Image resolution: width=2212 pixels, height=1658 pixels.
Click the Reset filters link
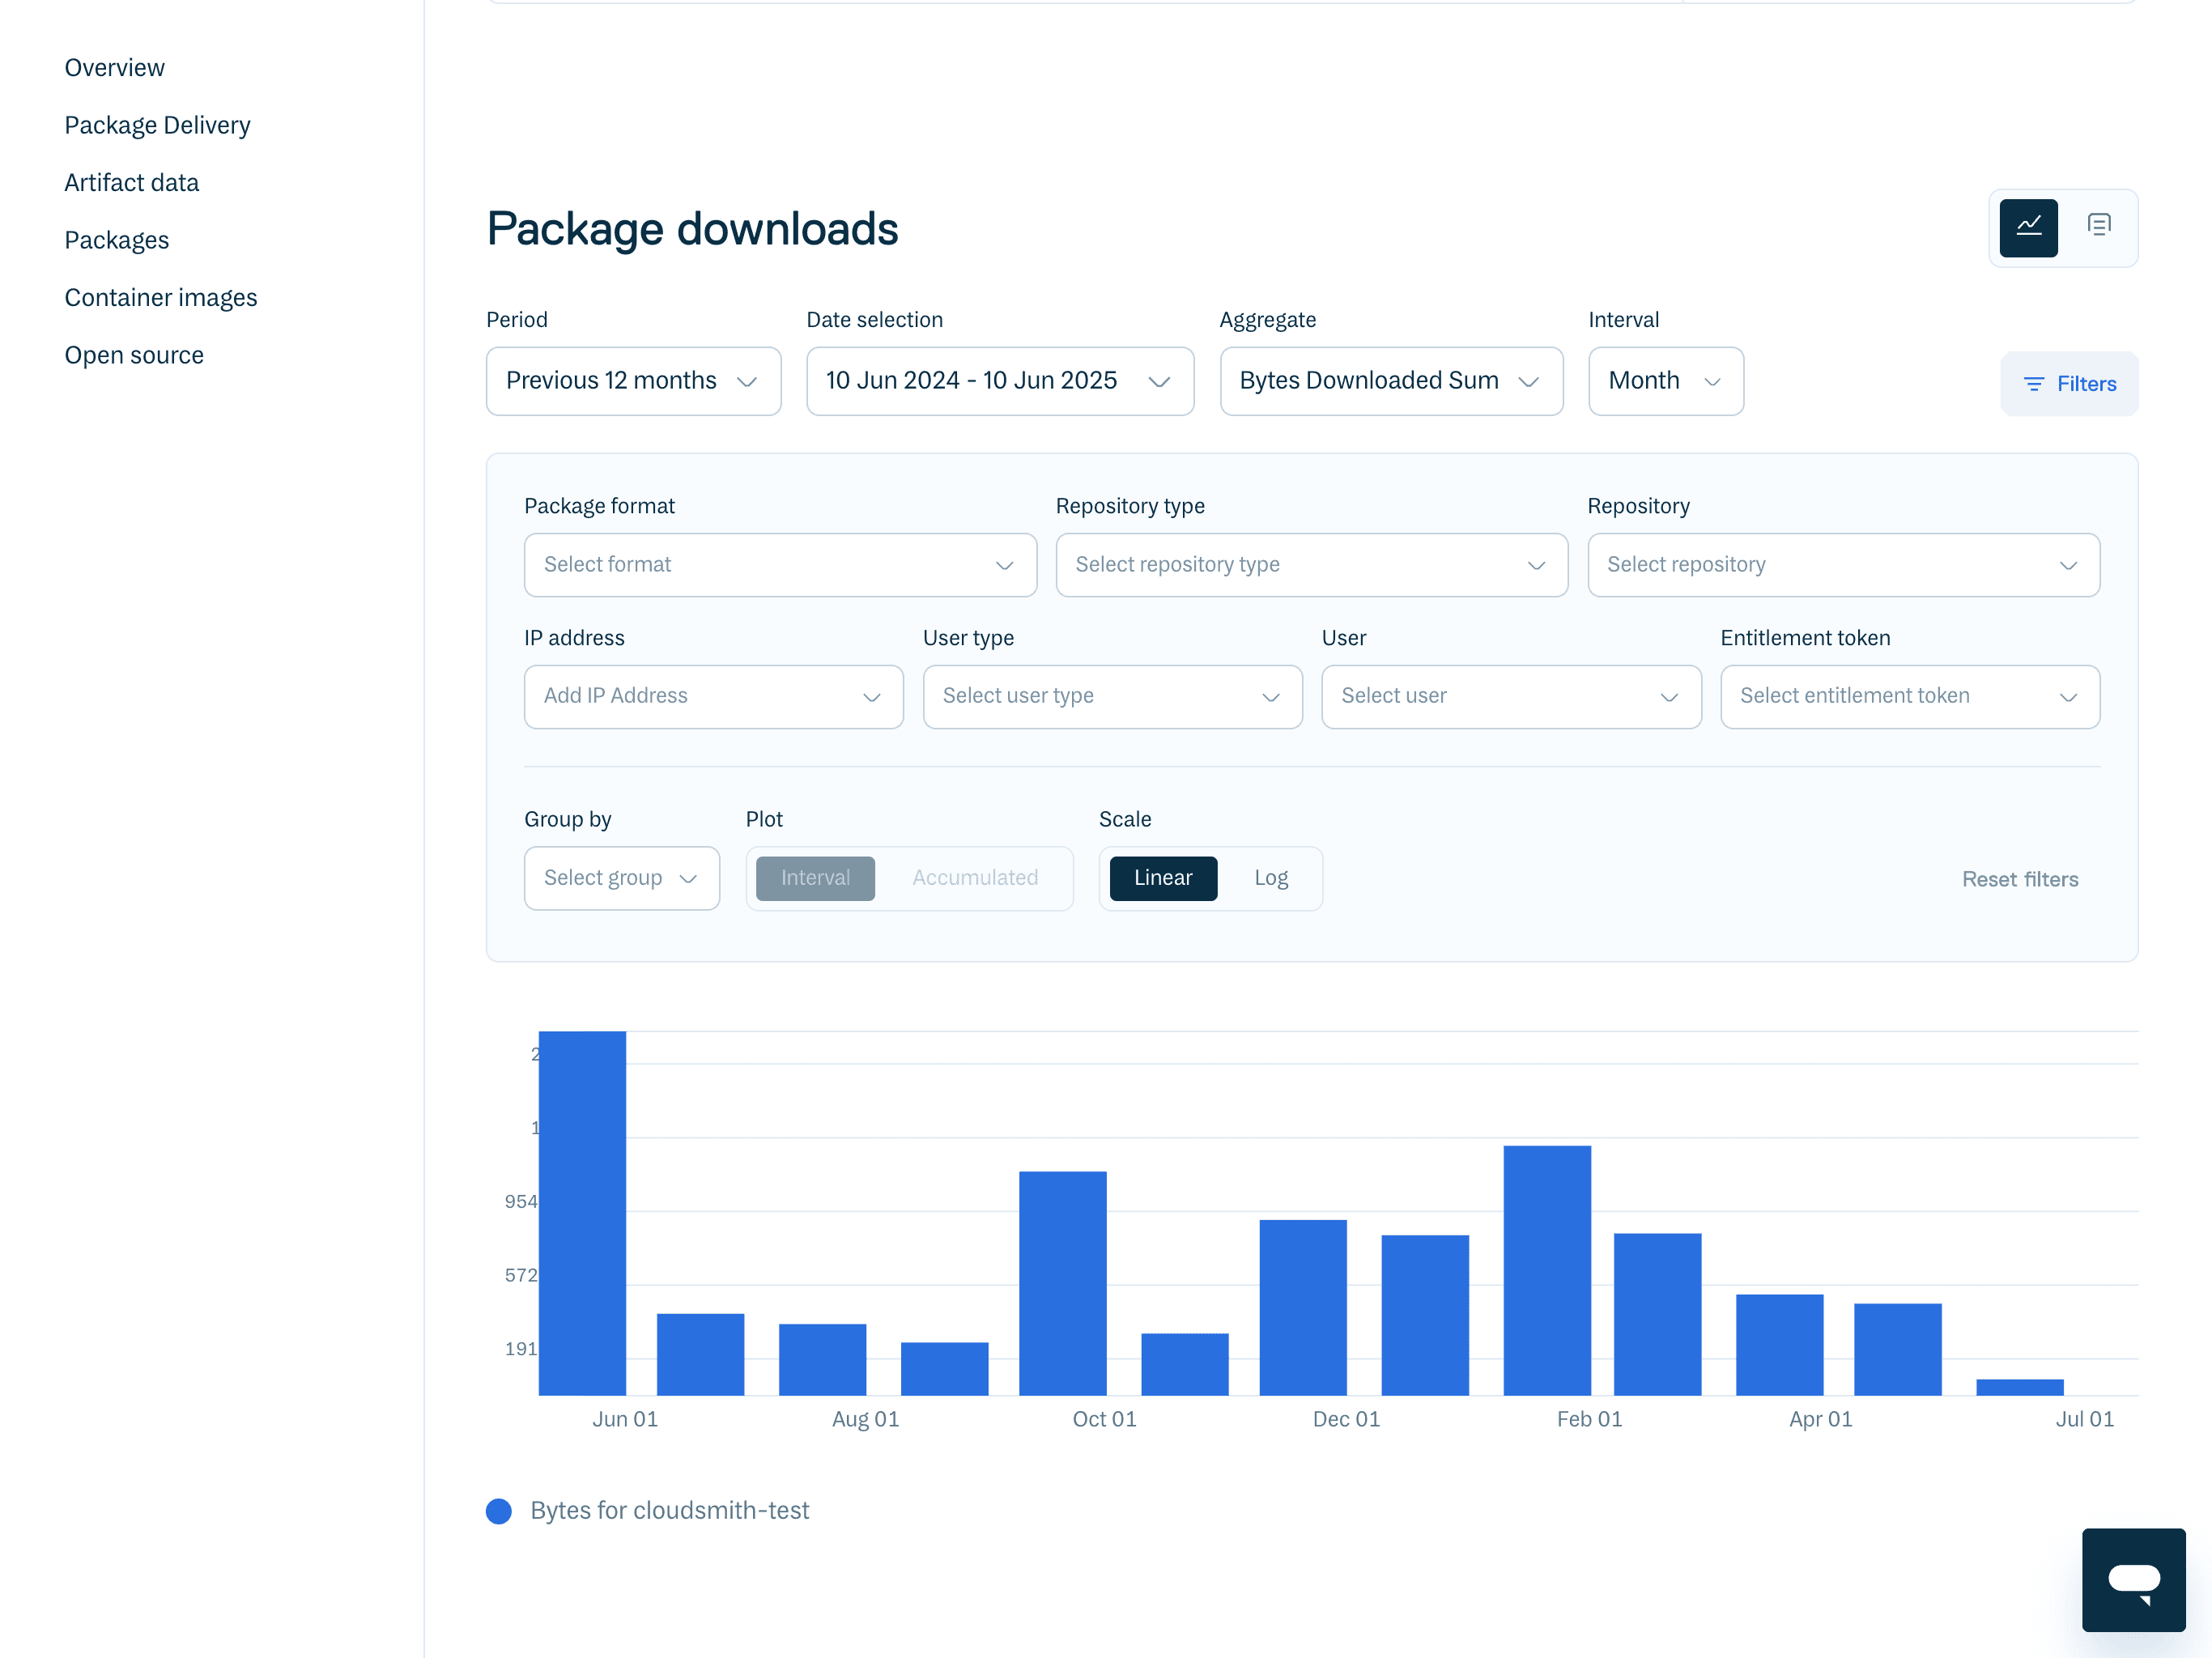(x=2020, y=879)
